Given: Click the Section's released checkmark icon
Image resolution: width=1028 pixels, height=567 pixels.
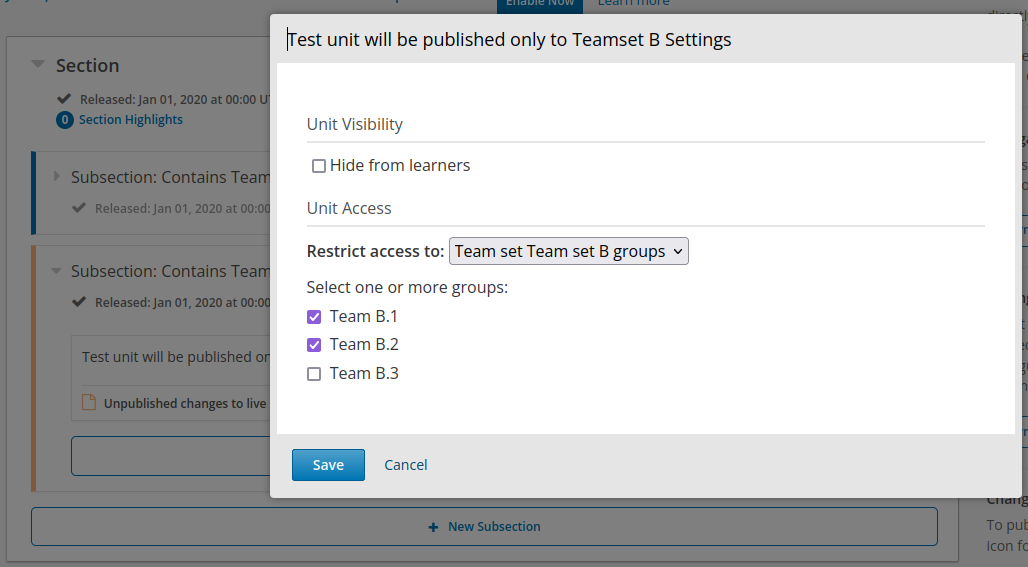Looking at the screenshot, I should (x=65, y=99).
